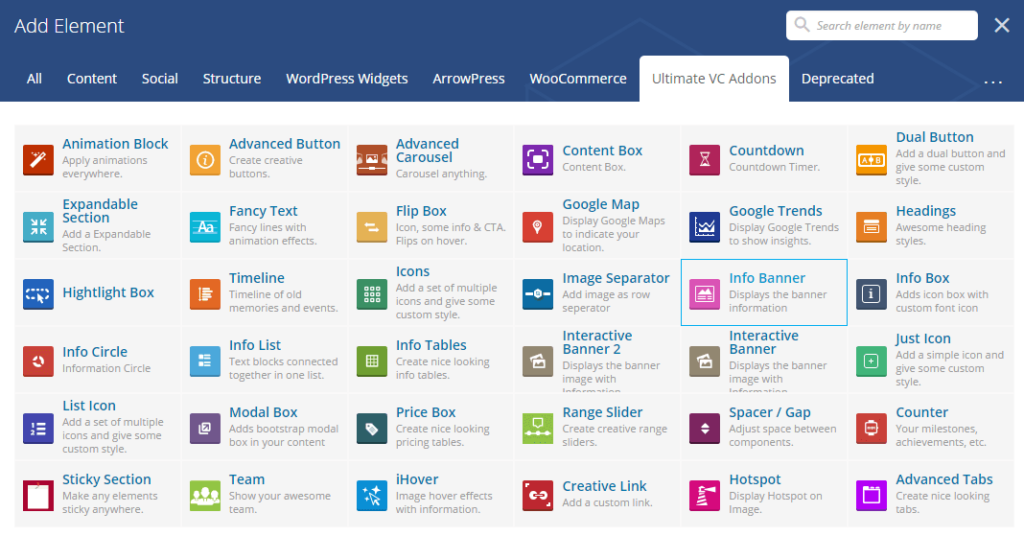Click the Google Trends chart icon

coord(705,227)
